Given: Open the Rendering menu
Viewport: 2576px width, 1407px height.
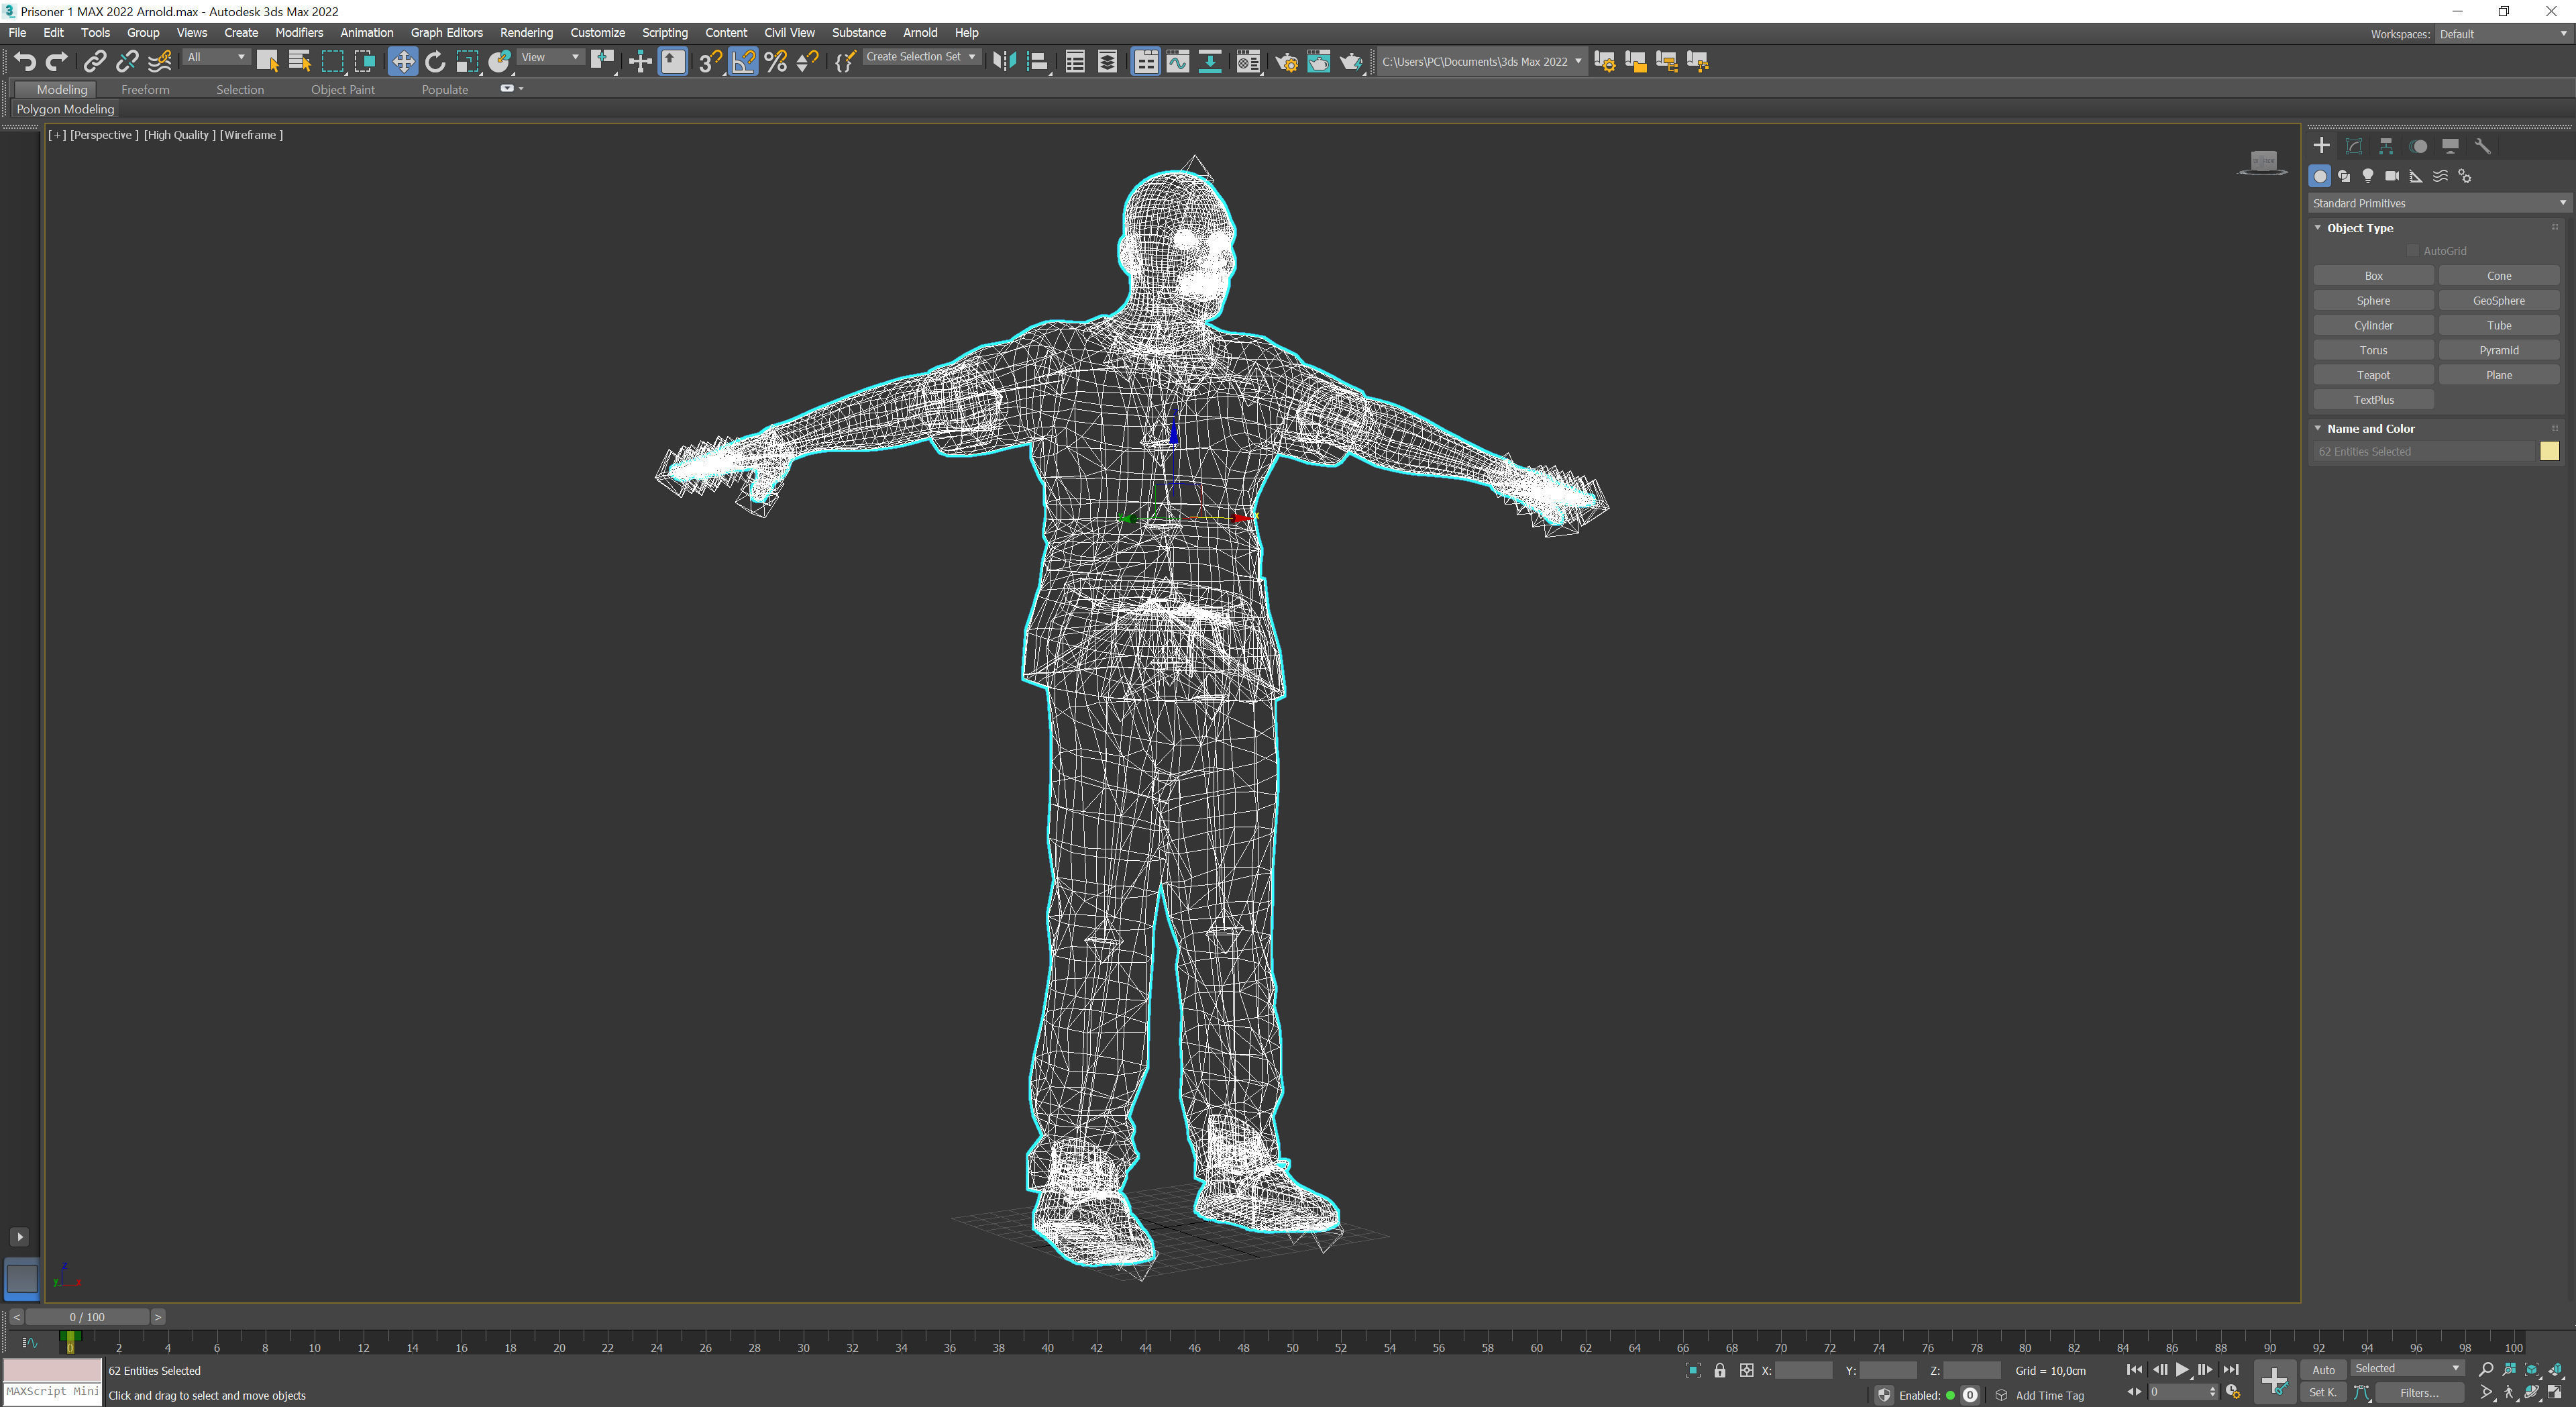Looking at the screenshot, I should (526, 33).
